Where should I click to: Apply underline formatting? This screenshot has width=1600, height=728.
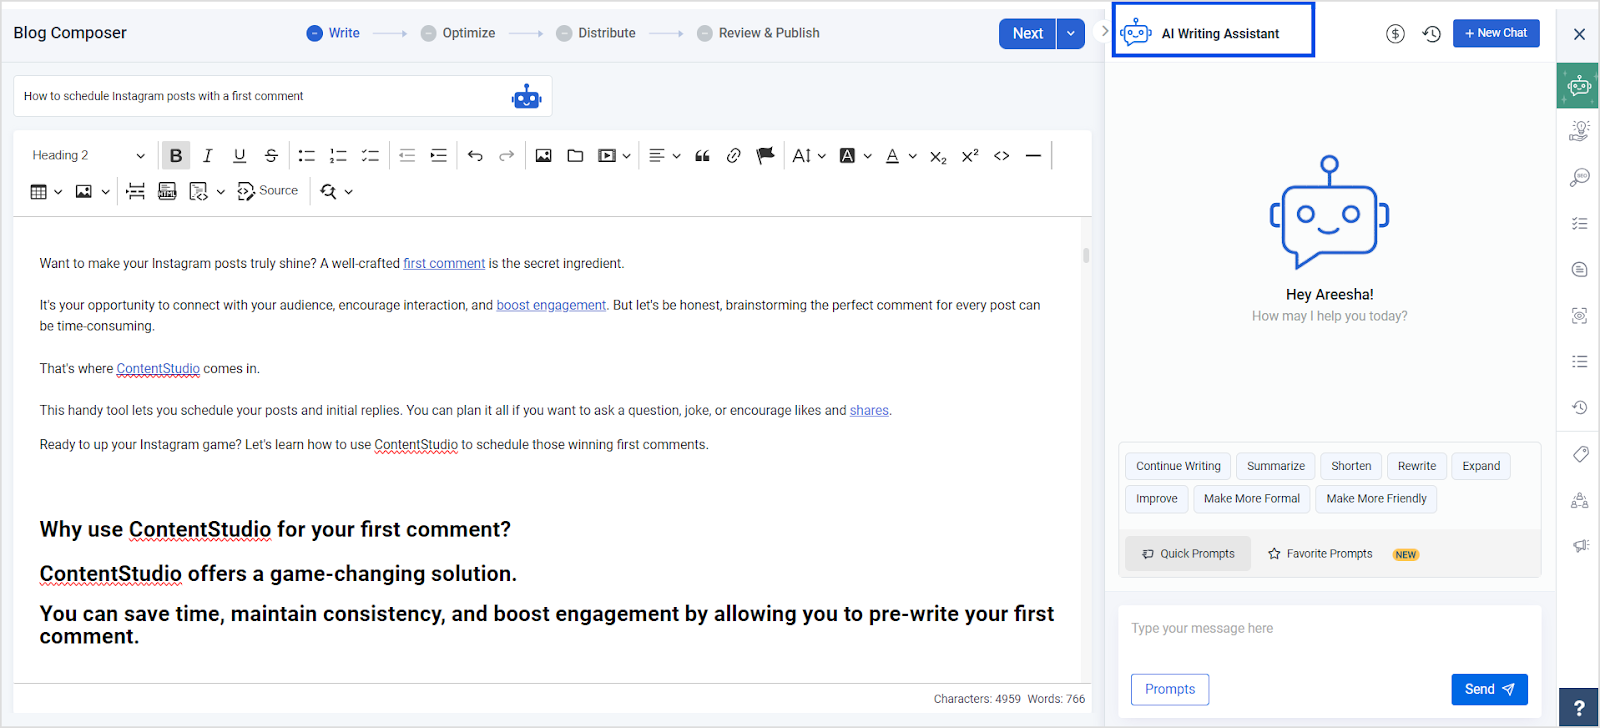click(x=240, y=155)
